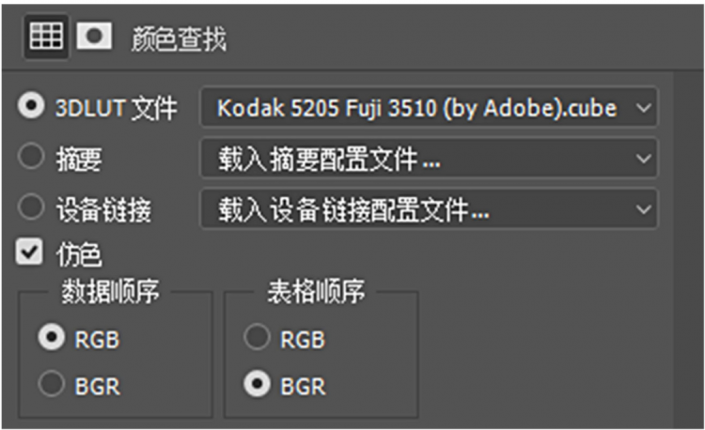This screenshot has width=705, height=430.
Task: Open the Kodak 5205 Fuji 3510 .cube dropdown
Action: point(429,107)
